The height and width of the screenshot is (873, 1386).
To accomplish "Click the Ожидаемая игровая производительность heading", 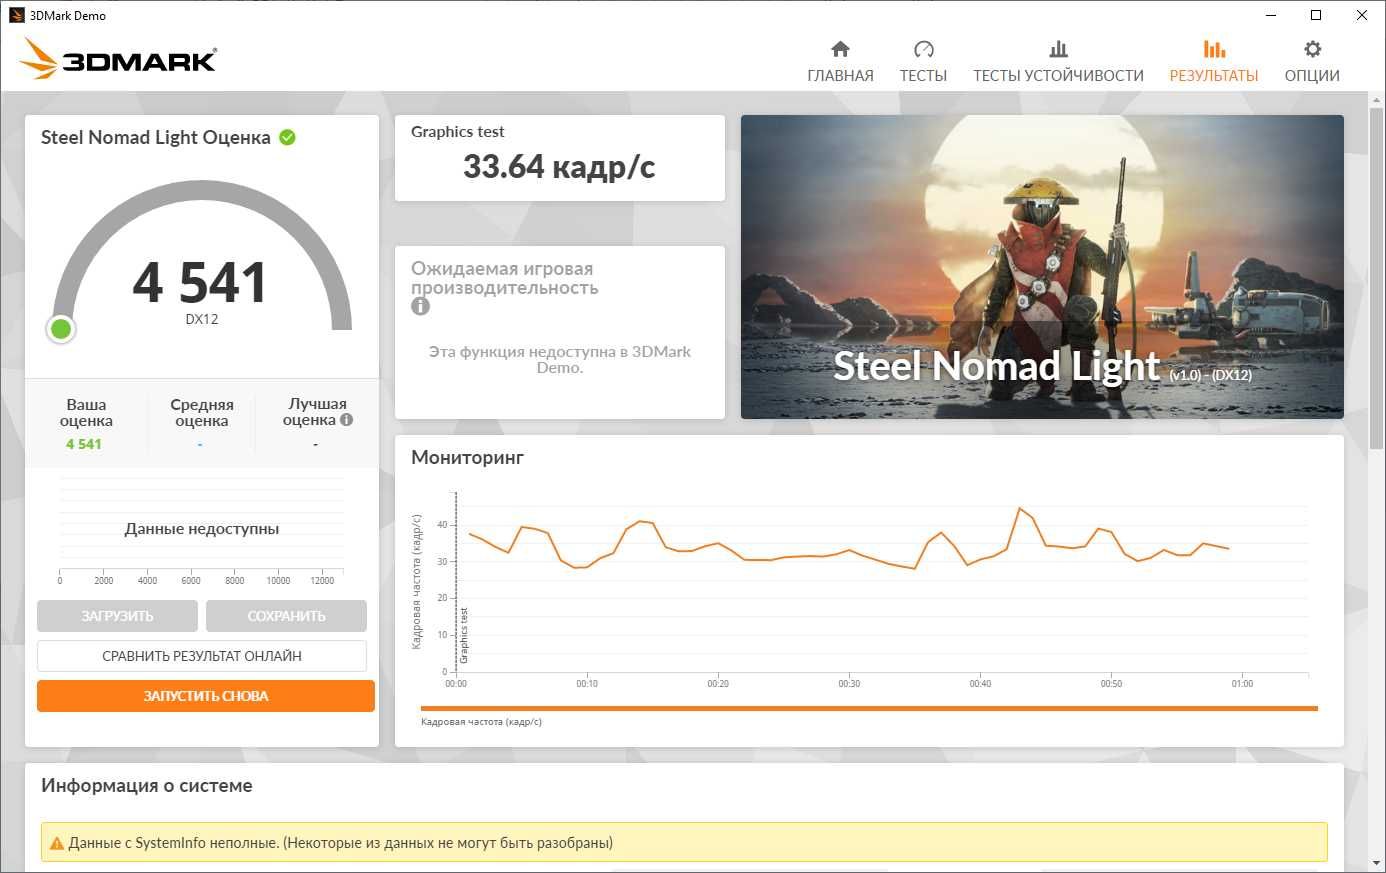I will point(505,278).
